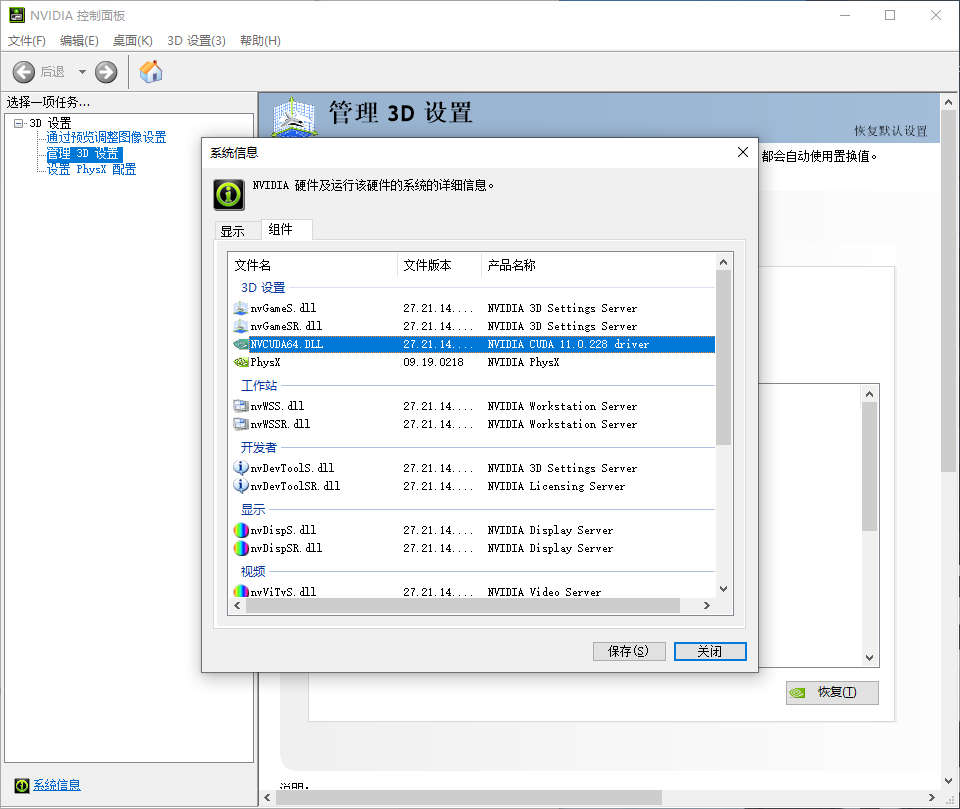Image resolution: width=960 pixels, height=809 pixels.
Task: Open the 编辑(E) menu
Action: coord(79,40)
